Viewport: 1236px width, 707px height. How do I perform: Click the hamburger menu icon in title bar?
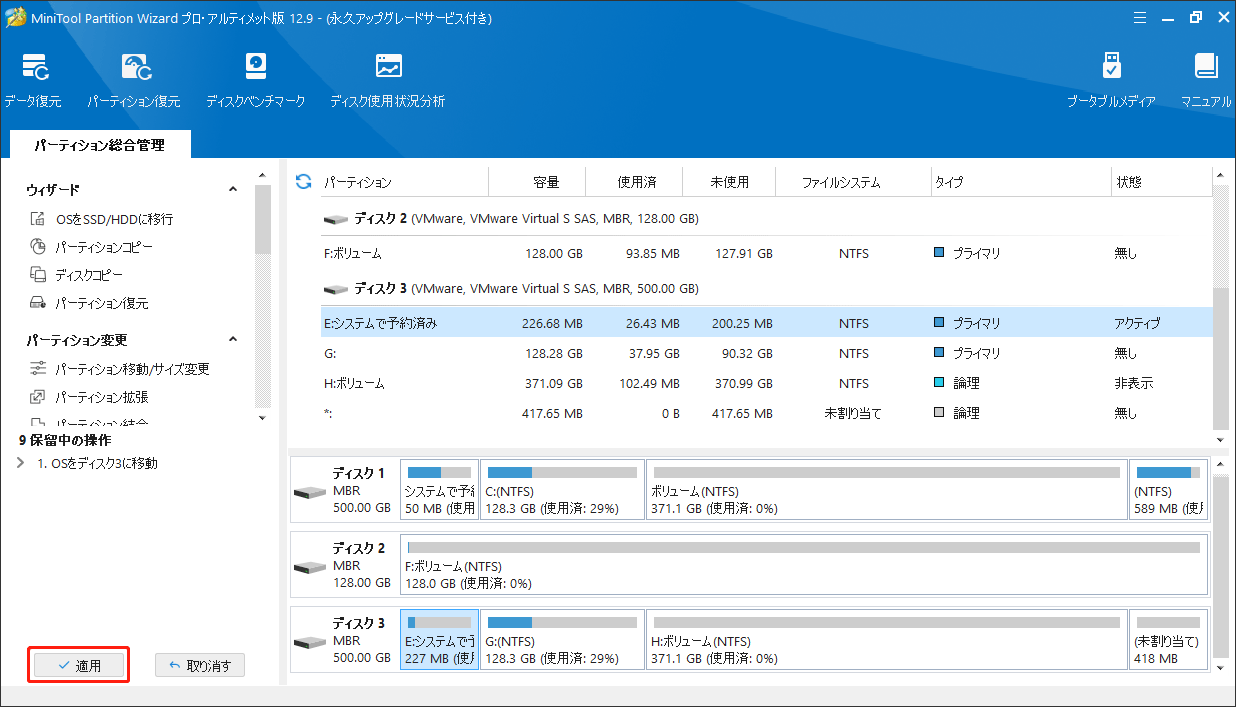tap(1138, 17)
